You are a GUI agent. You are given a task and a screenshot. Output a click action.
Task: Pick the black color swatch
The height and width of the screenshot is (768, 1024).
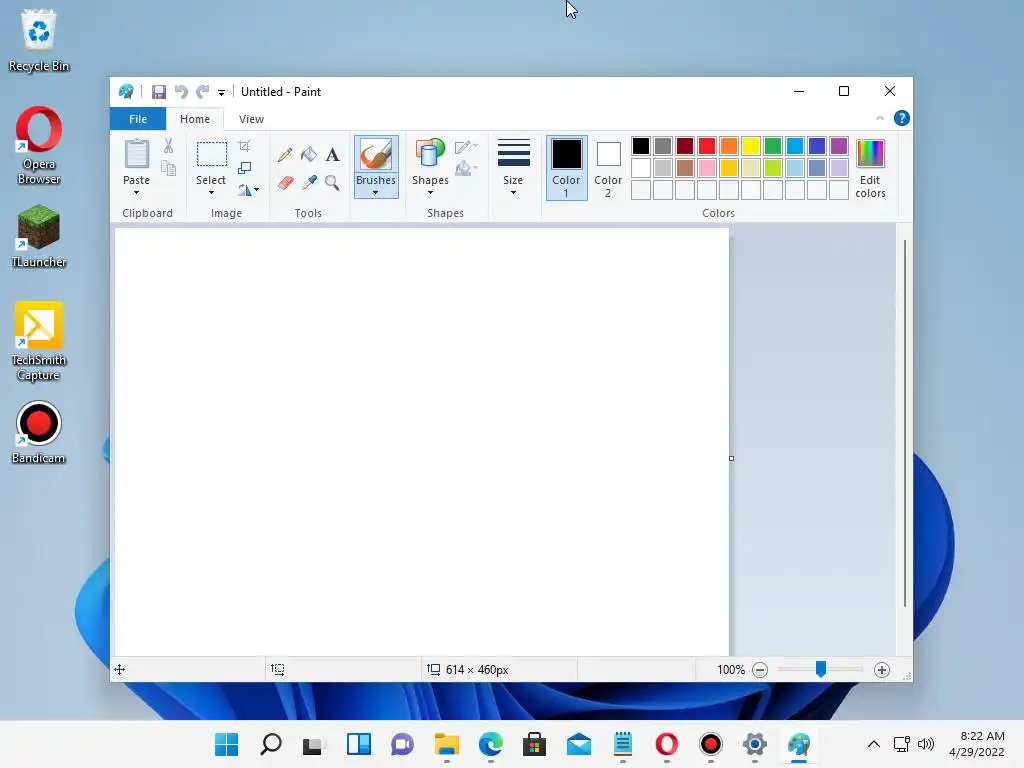641,146
